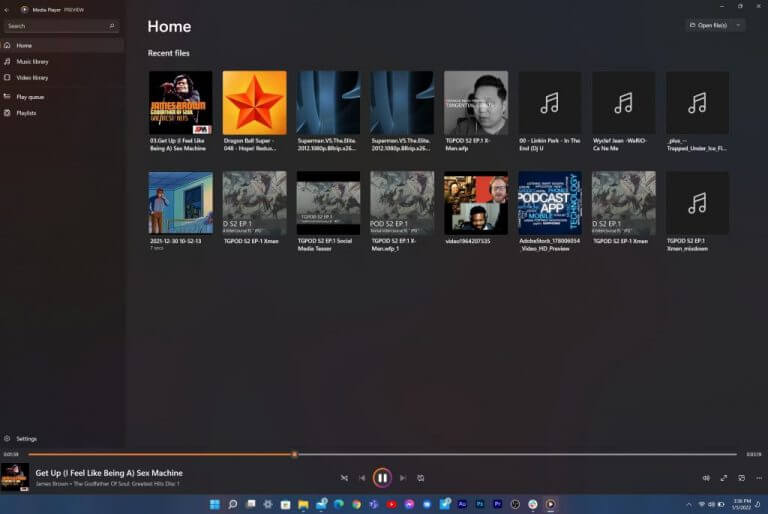Open Adobe Photoshop from the taskbar
This screenshot has height=514, width=768.
[x=480, y=504]
